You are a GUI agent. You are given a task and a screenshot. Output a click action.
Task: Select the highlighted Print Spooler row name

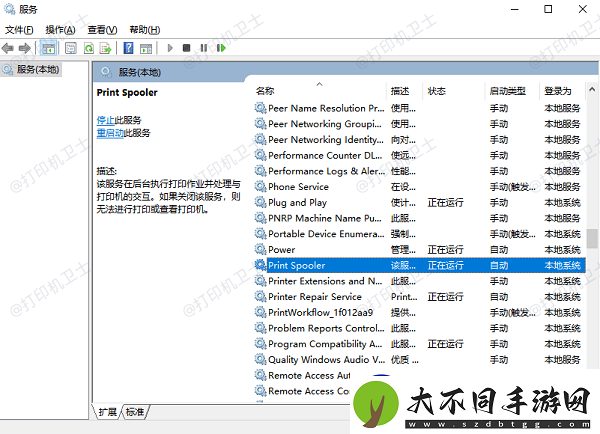click(x=297, y=265)
